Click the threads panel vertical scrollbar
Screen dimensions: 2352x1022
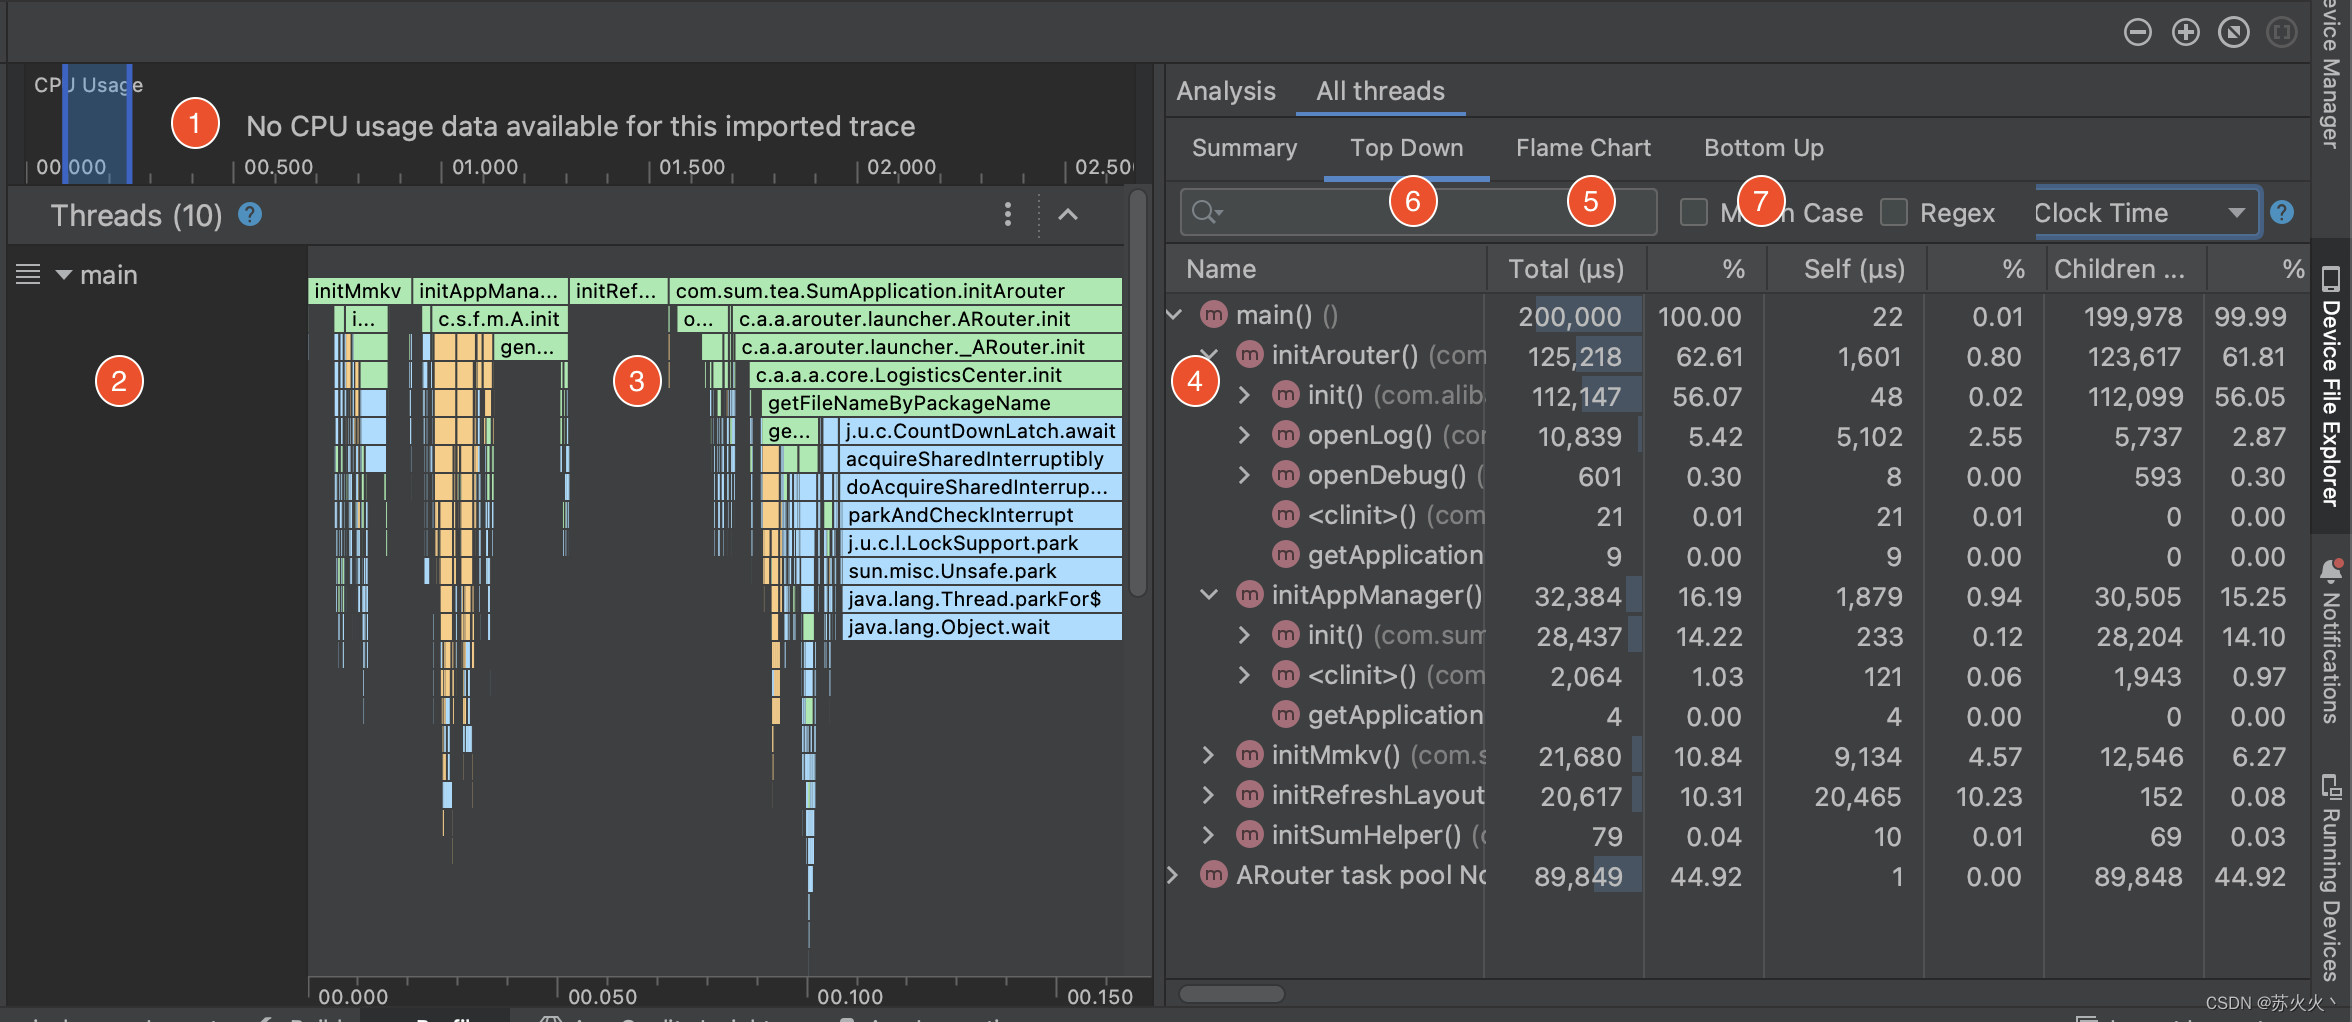tap(1138, 395)
